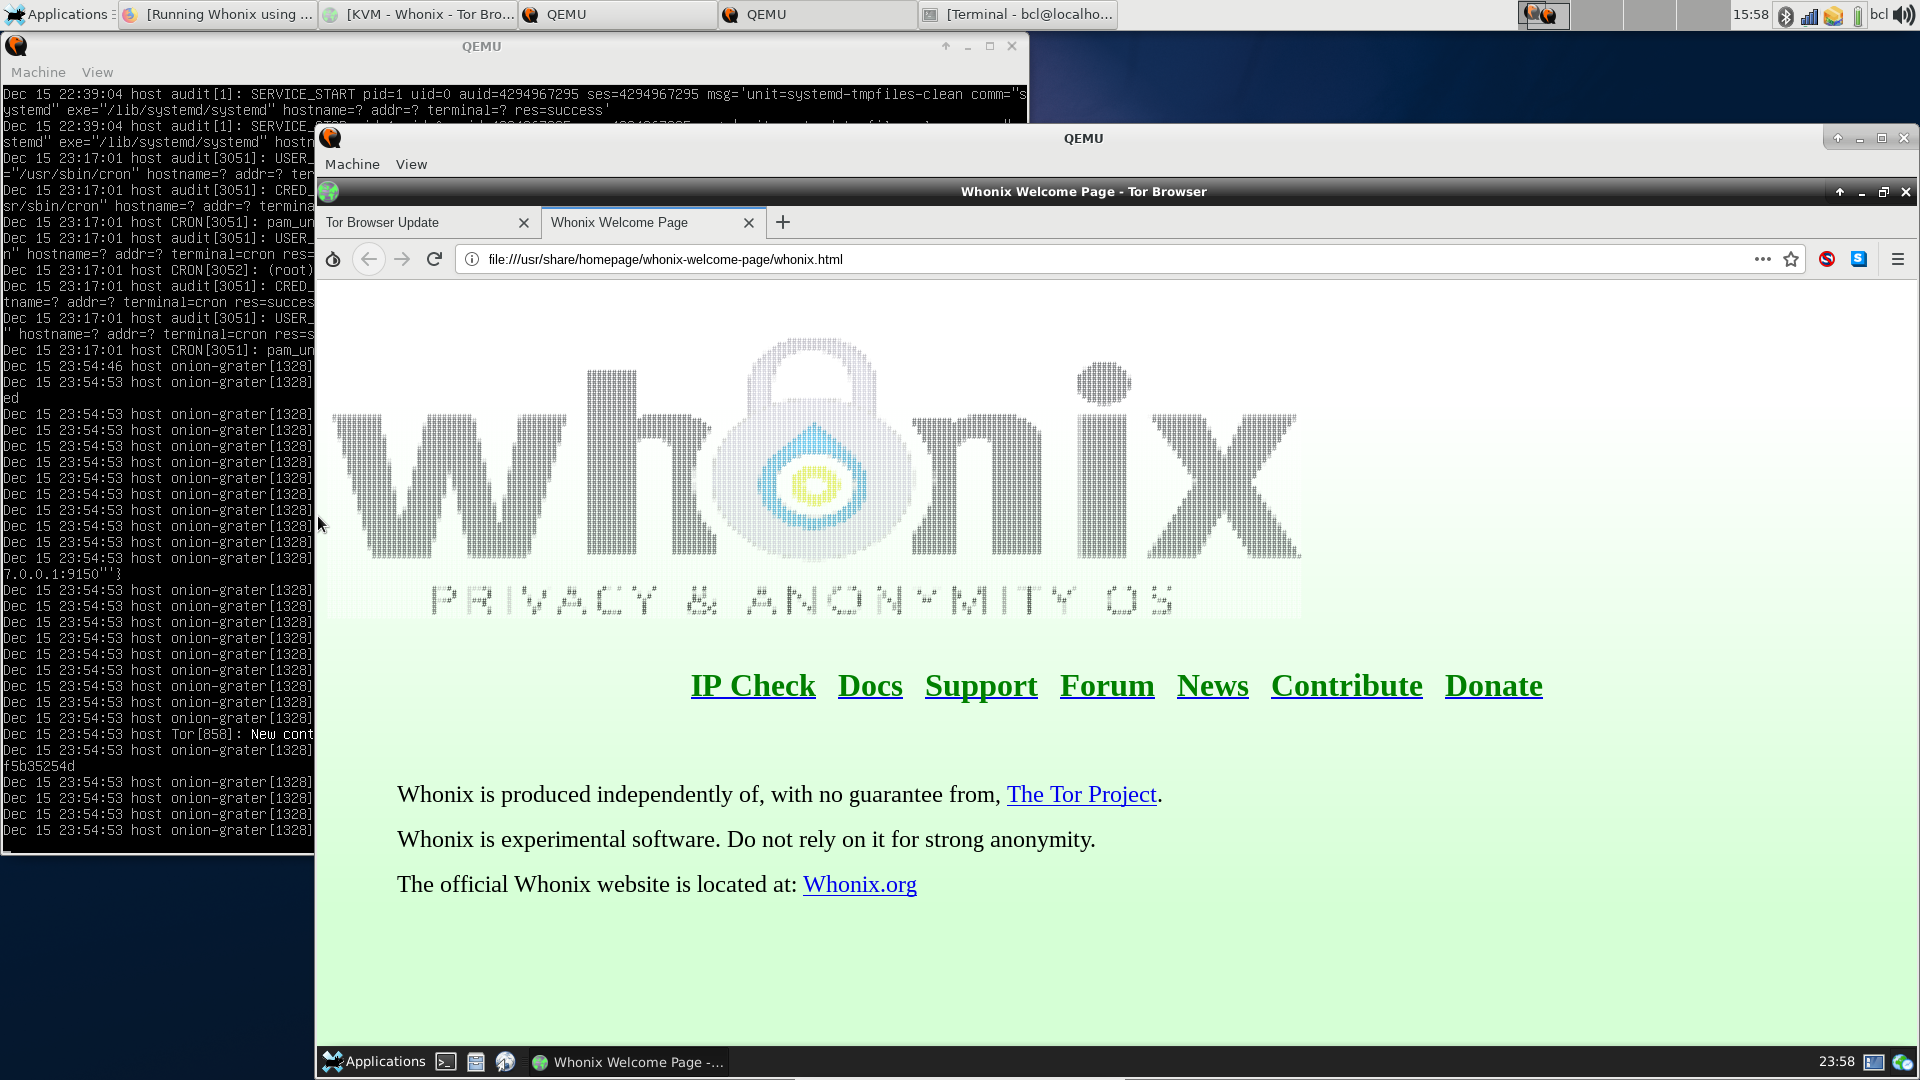Toggle the forward navigation arrow button
The width and height of the screenshot is (1920, 1080).
(401, 258)
